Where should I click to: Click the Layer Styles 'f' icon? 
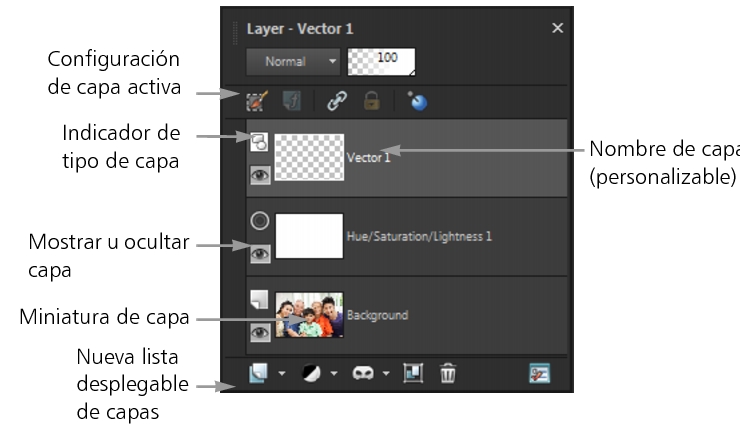click(292, 100)
